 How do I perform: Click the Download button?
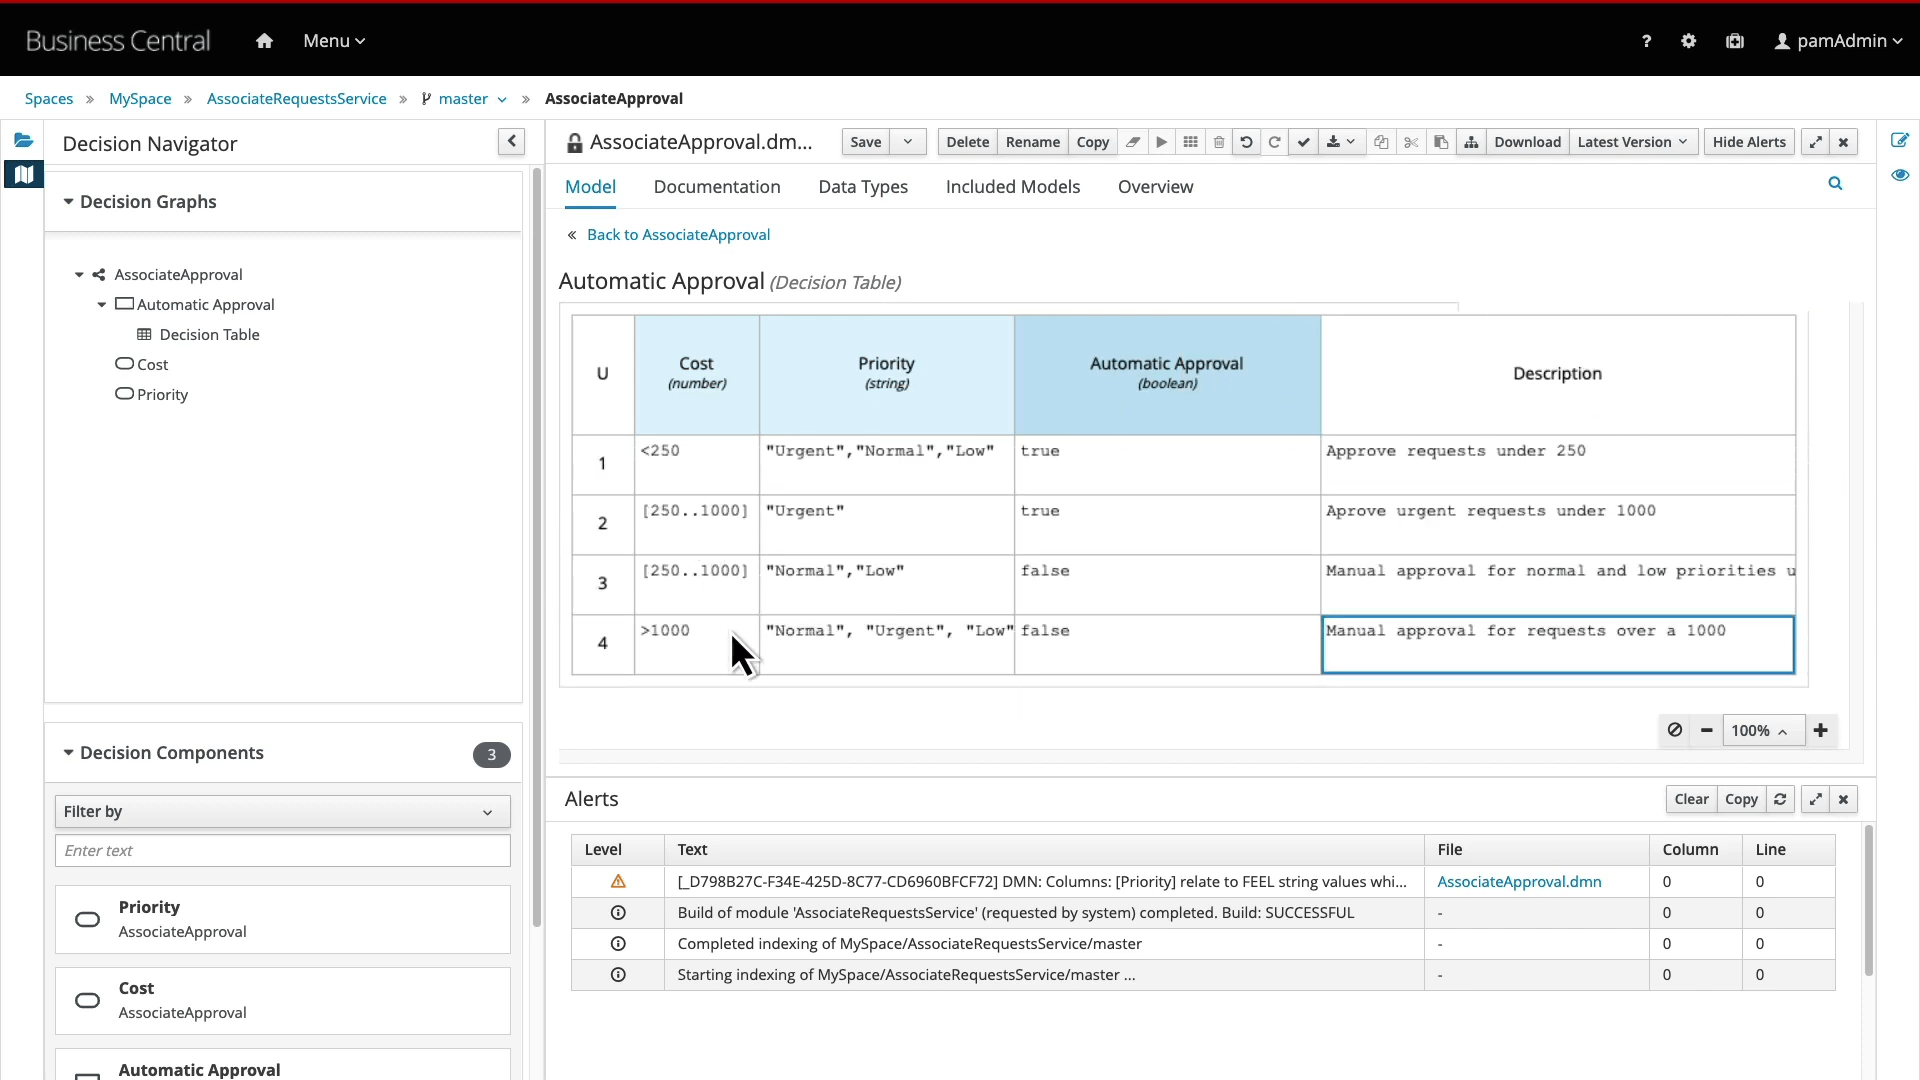[1528, 142]
